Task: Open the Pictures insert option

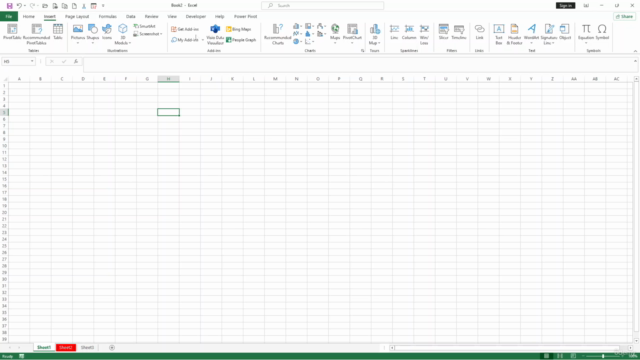Action: [x=78, y=33]
